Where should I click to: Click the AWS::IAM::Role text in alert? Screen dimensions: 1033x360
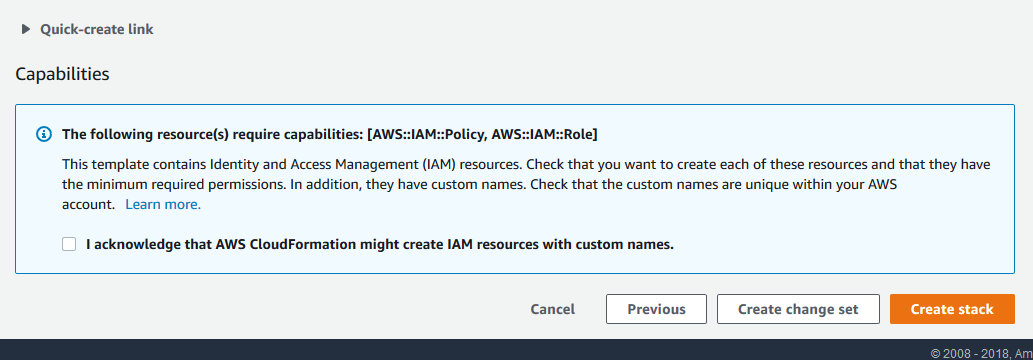pyautogui.click(x=542, y=135)
